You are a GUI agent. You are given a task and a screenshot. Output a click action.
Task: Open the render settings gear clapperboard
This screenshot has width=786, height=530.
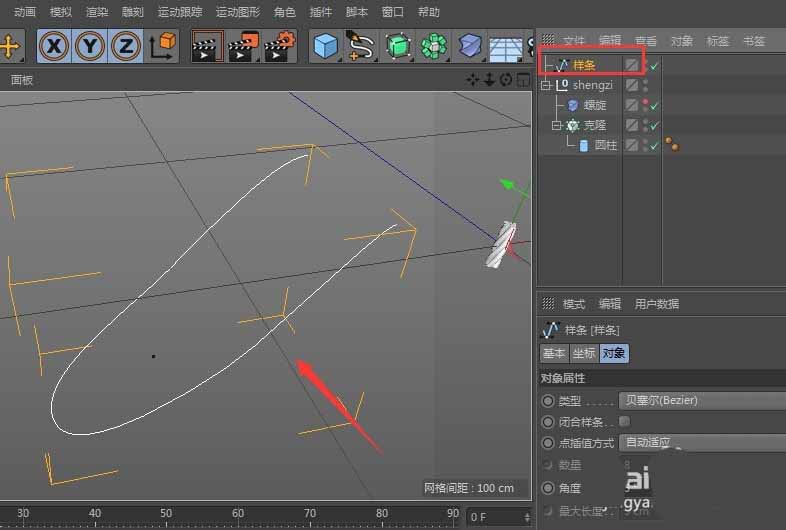277,46
